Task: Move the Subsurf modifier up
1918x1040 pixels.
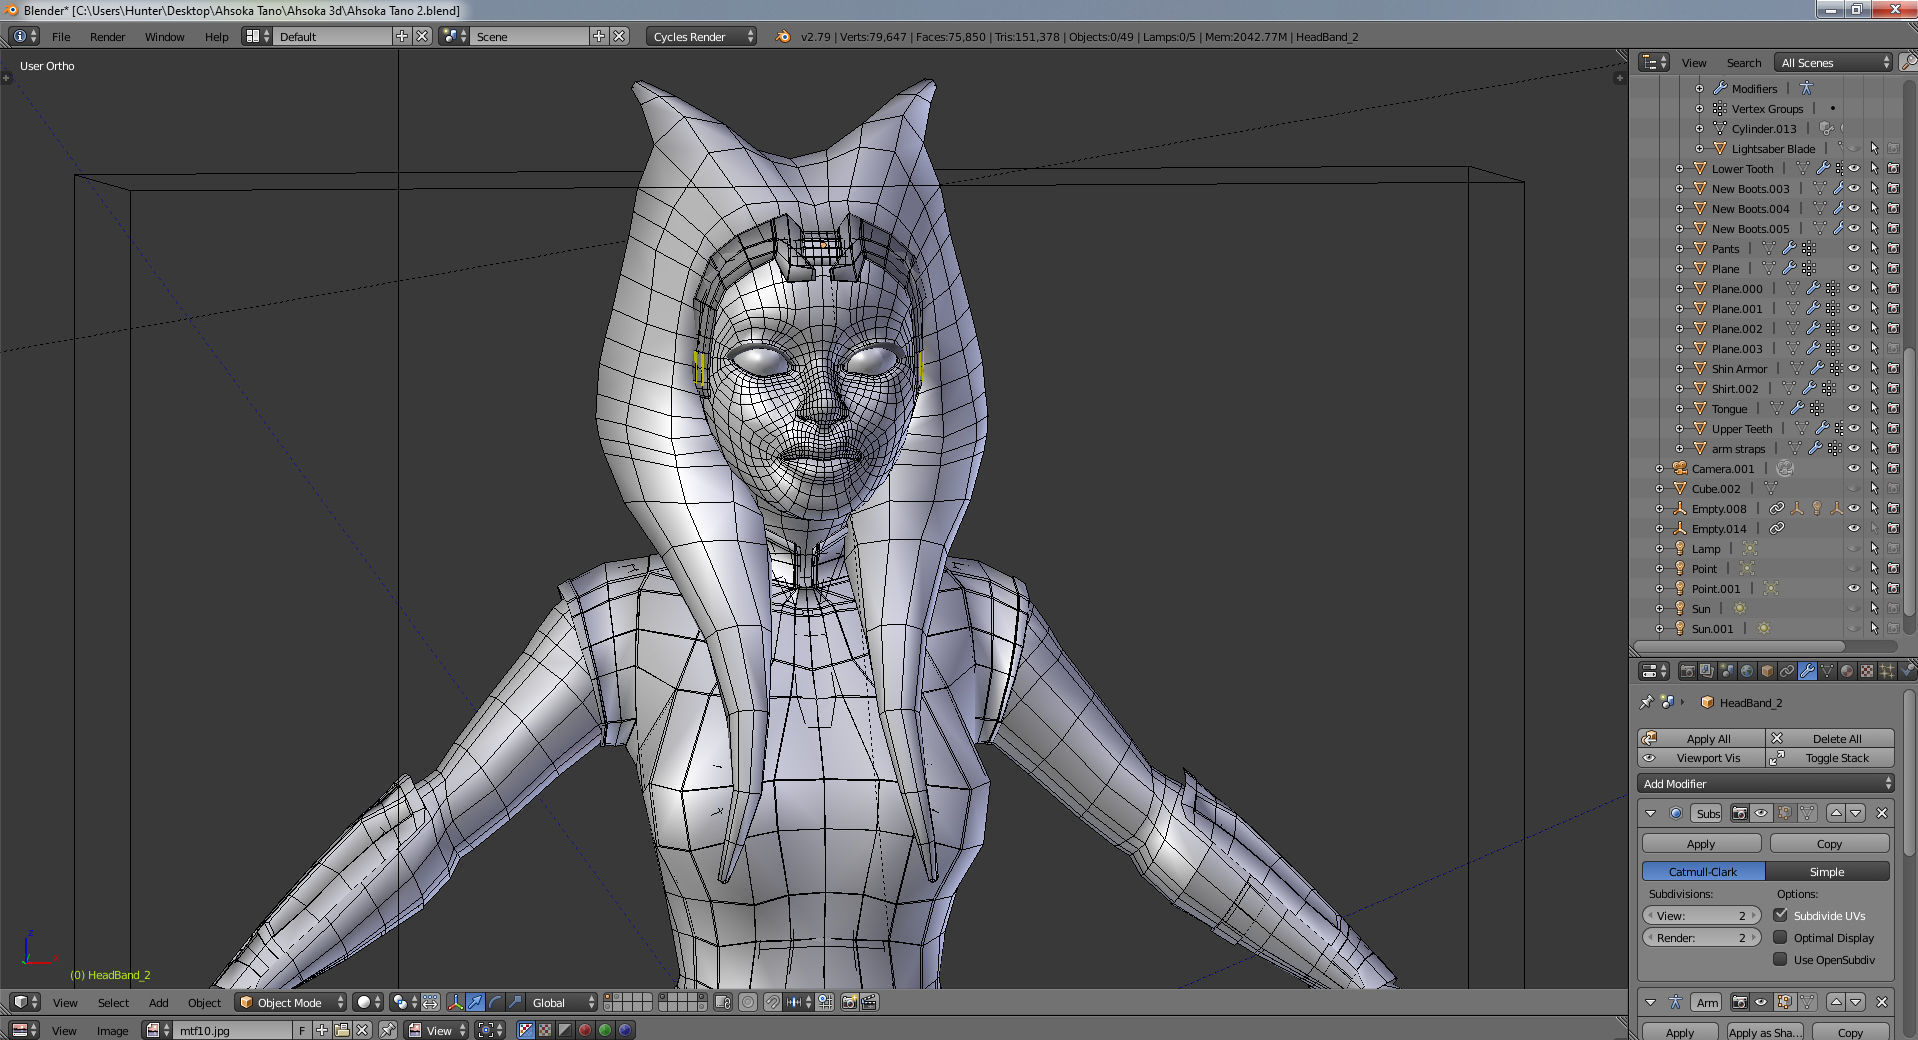Action: (1836, 813)
